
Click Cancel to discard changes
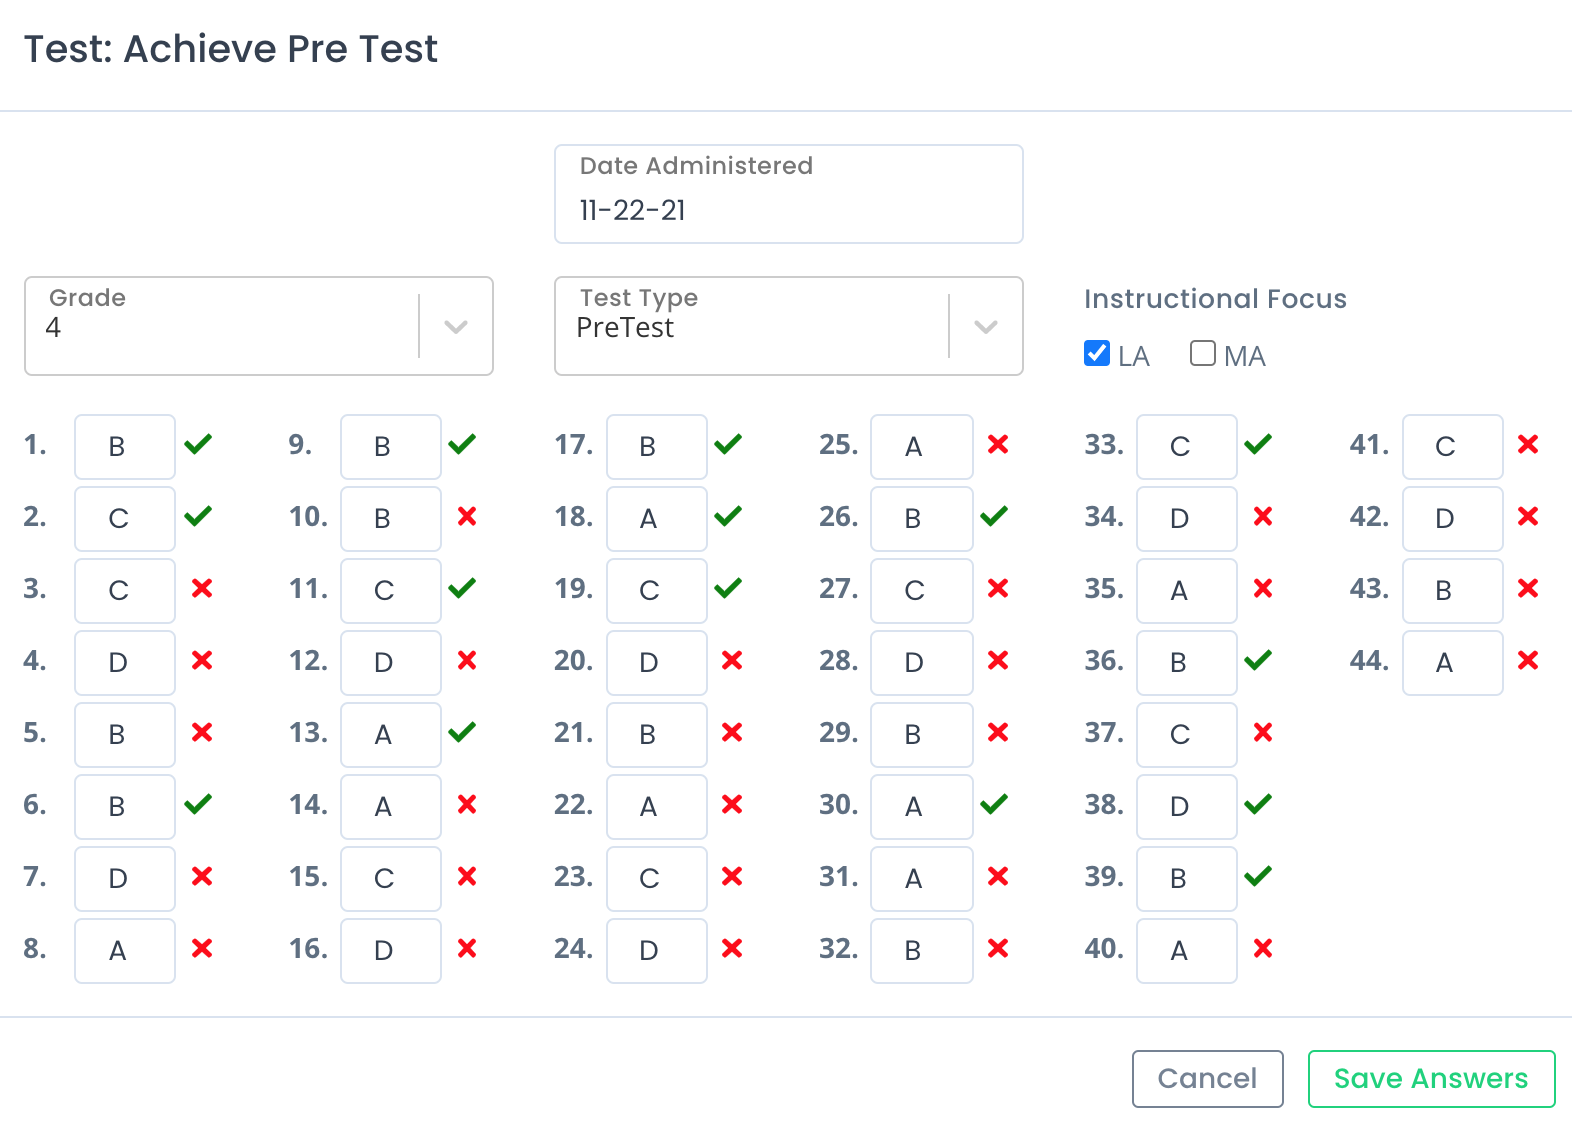1208,1079
